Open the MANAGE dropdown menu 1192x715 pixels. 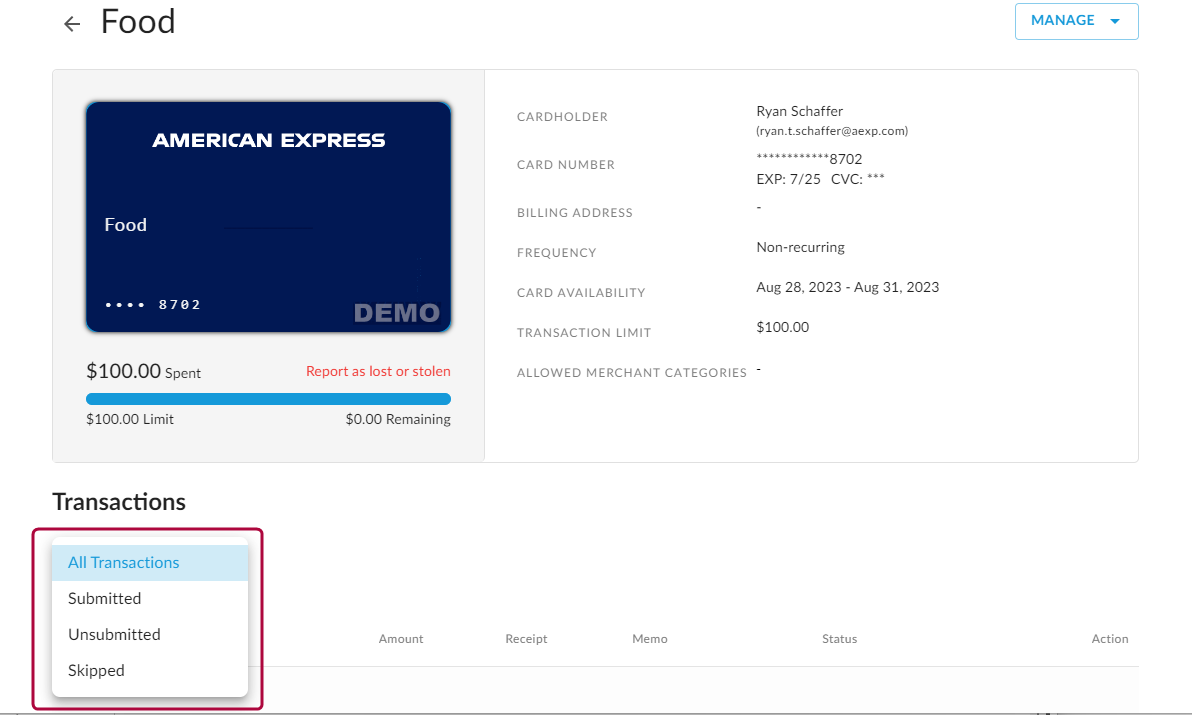coord(1076,21)
